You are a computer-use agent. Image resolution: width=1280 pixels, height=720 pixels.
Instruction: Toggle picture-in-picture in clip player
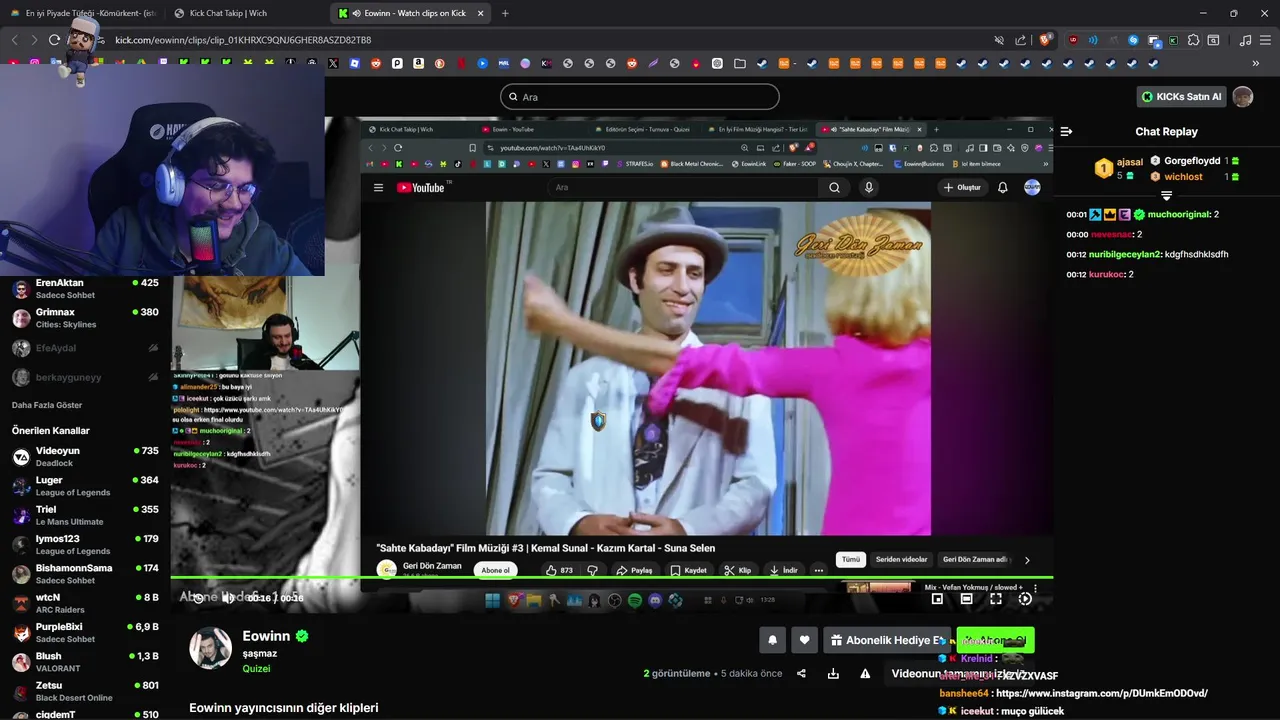937,599
